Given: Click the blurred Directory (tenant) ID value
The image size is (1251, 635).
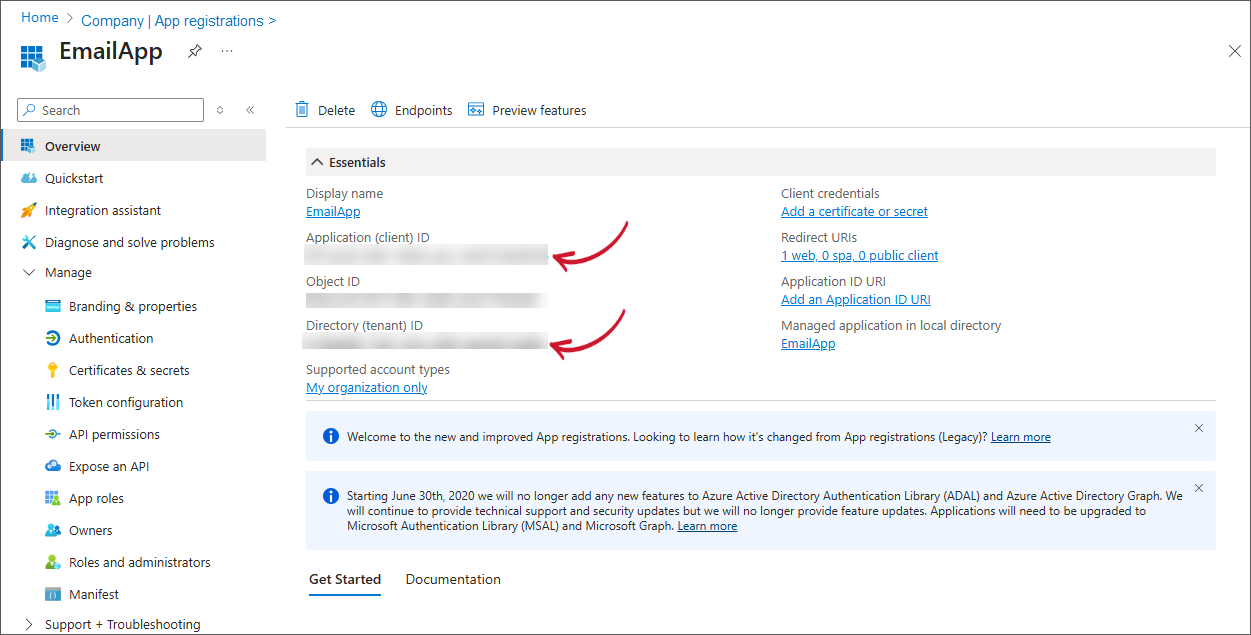Looking at the screenshot, I should 427,343.
